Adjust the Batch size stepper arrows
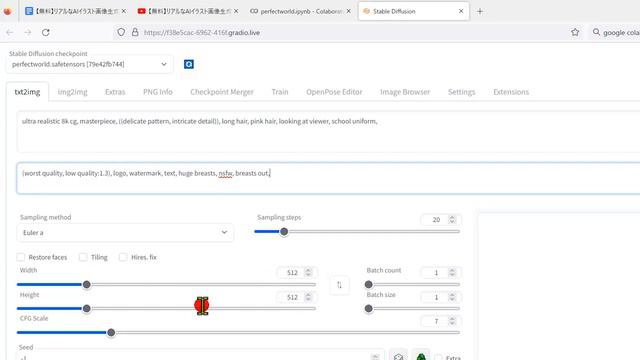 (452, 297)
